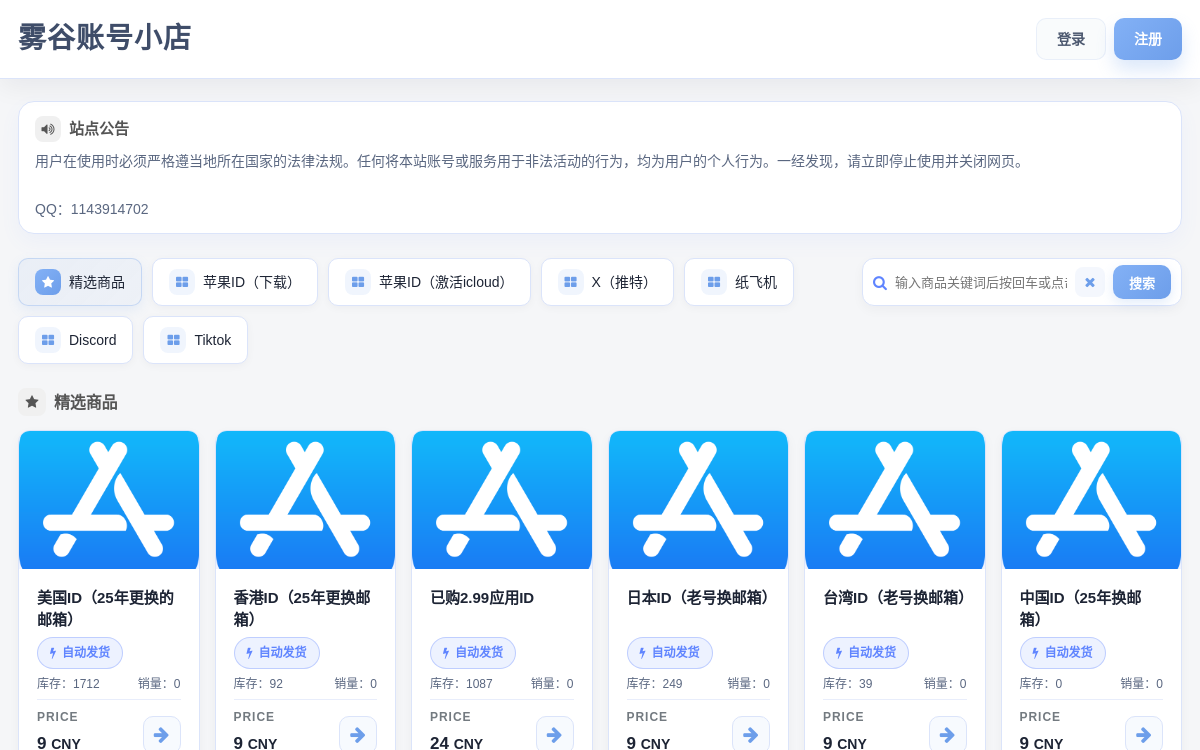Viewport: 1200px width, 750px height.
Task: Switch to the X（推特） category
Action: coord(607,282)
